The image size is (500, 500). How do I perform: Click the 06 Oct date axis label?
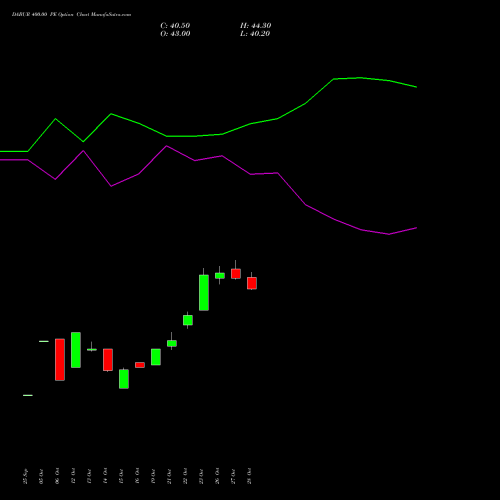57,476
